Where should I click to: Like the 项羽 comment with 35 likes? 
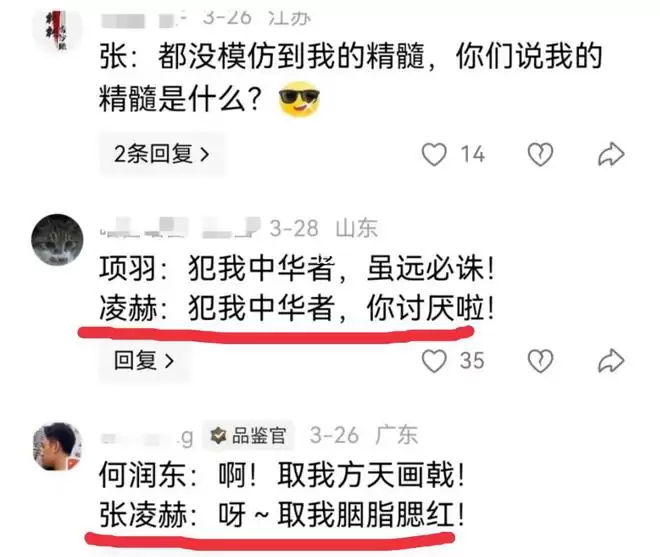click(434, 361)
